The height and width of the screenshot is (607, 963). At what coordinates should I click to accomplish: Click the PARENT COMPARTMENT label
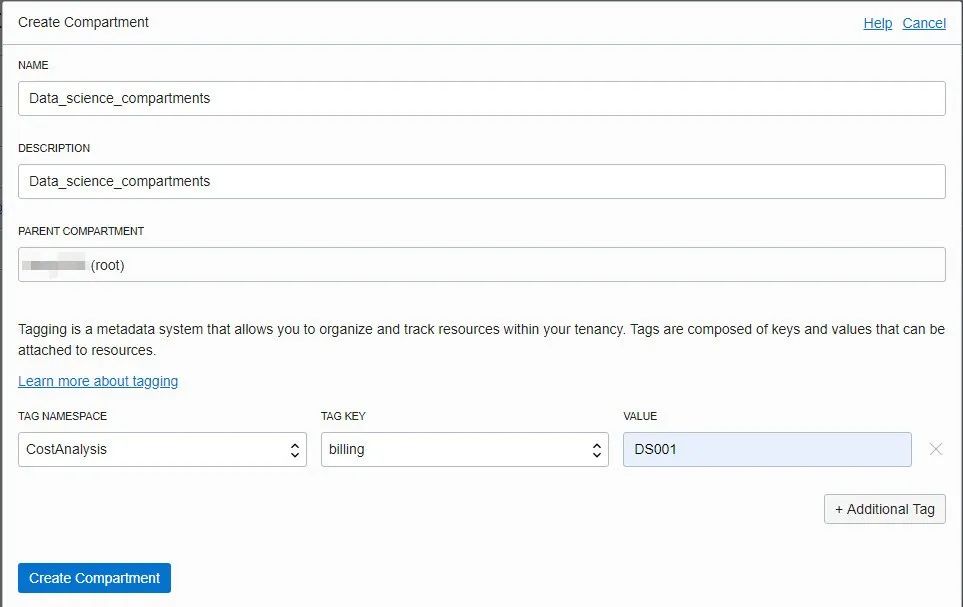[x=81, y=231]
